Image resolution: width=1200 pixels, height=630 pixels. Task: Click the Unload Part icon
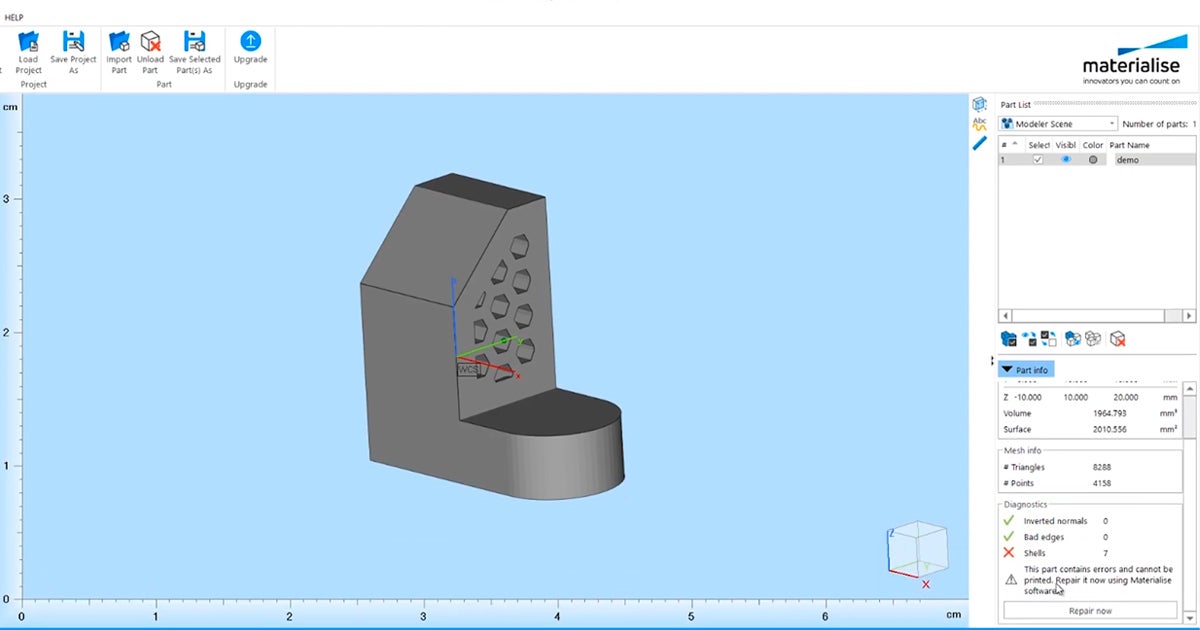pyautogui.click(x=150, y=41)
